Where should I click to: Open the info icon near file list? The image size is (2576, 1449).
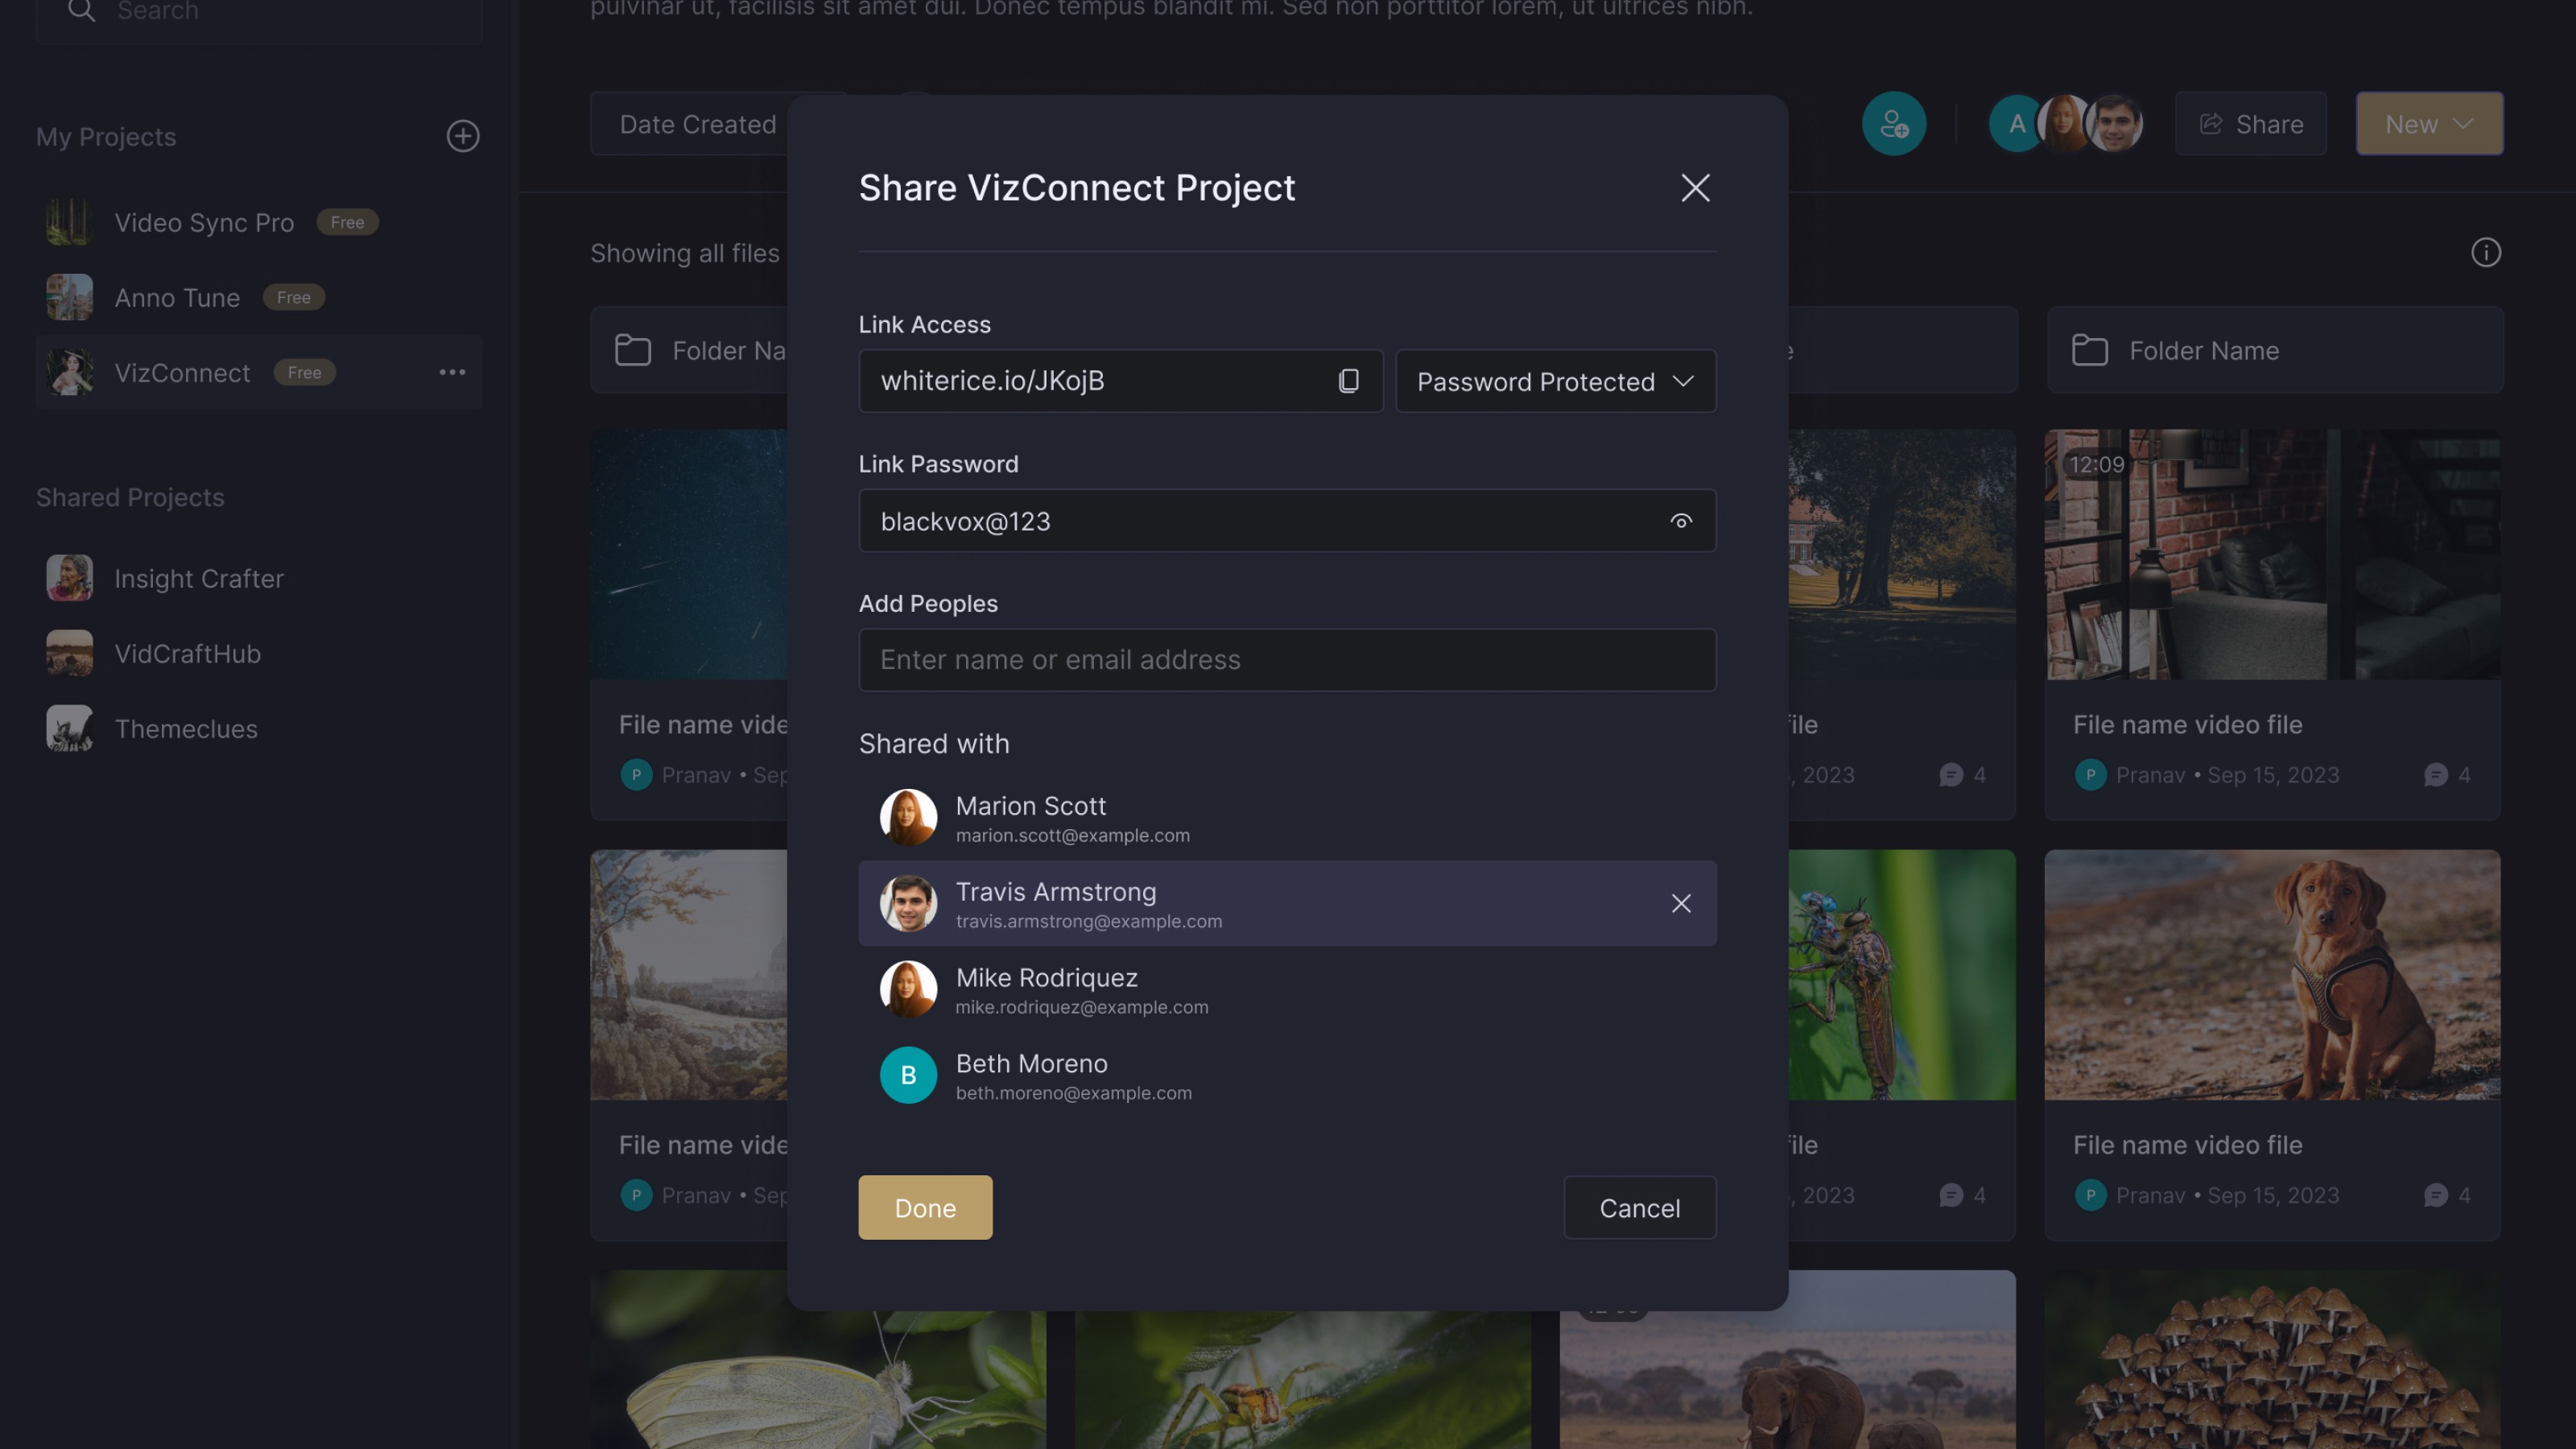(x=2485, y=253)
